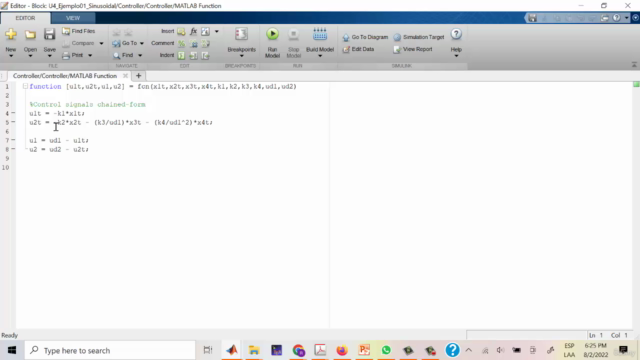This screenshot has height=360, width=640.
Task: Expand the Breakpoints dropdown arrow
Action: (x=241, y=56)
